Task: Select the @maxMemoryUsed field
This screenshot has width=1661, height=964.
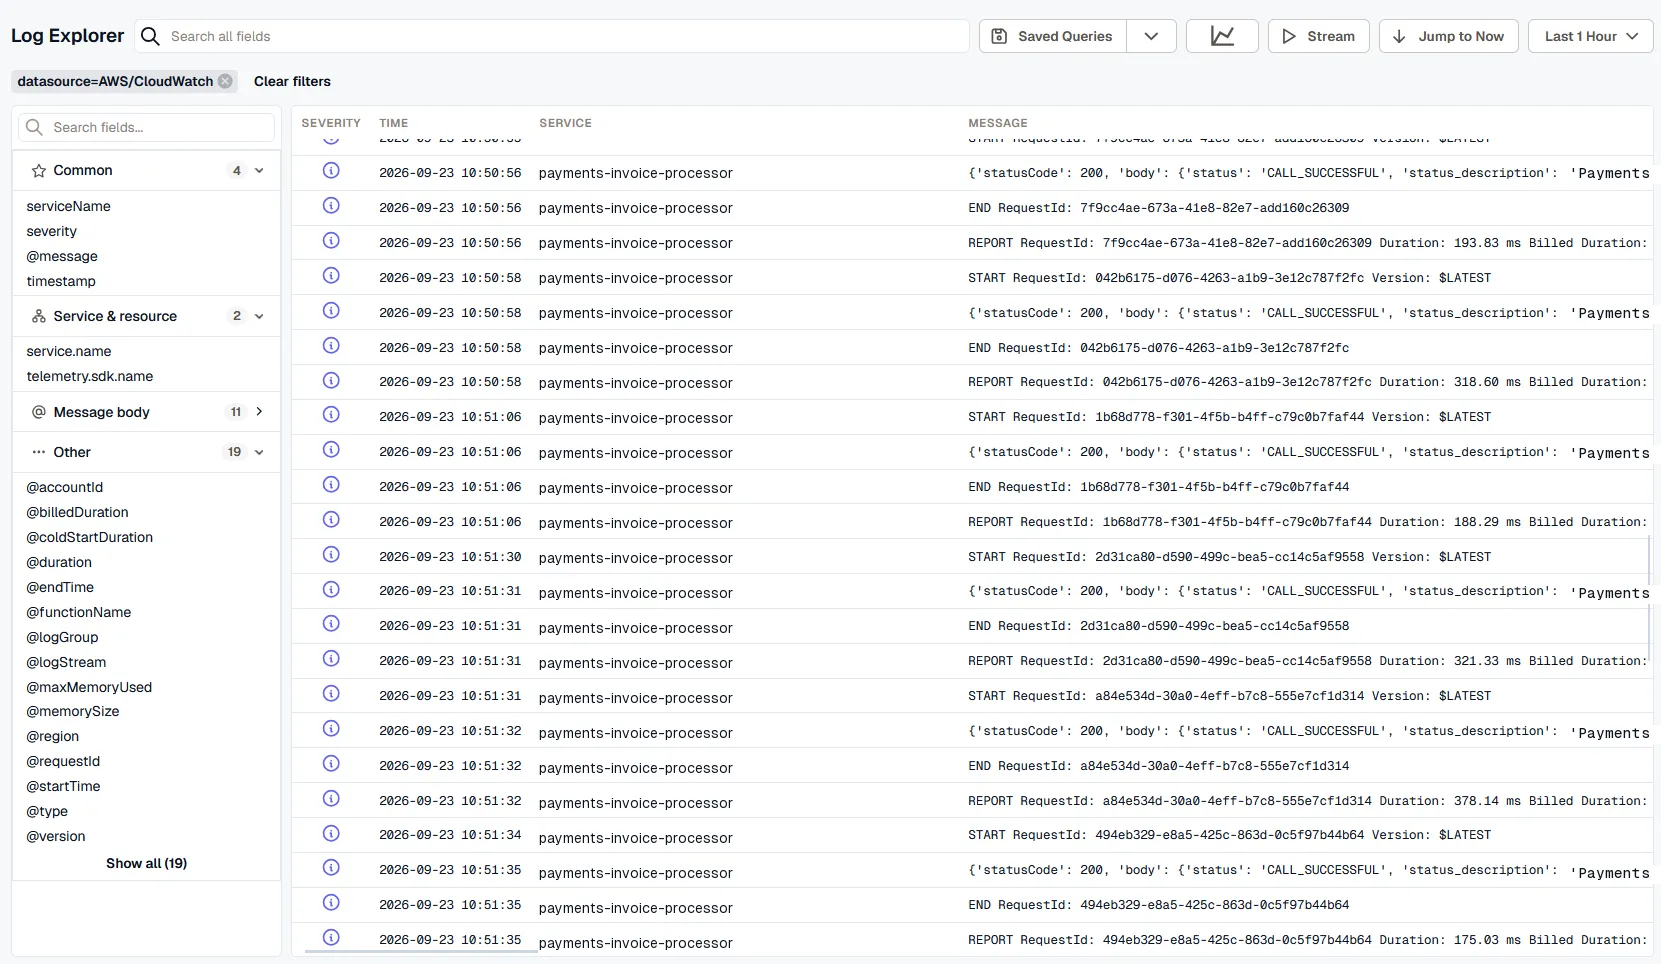Action: 89,687
